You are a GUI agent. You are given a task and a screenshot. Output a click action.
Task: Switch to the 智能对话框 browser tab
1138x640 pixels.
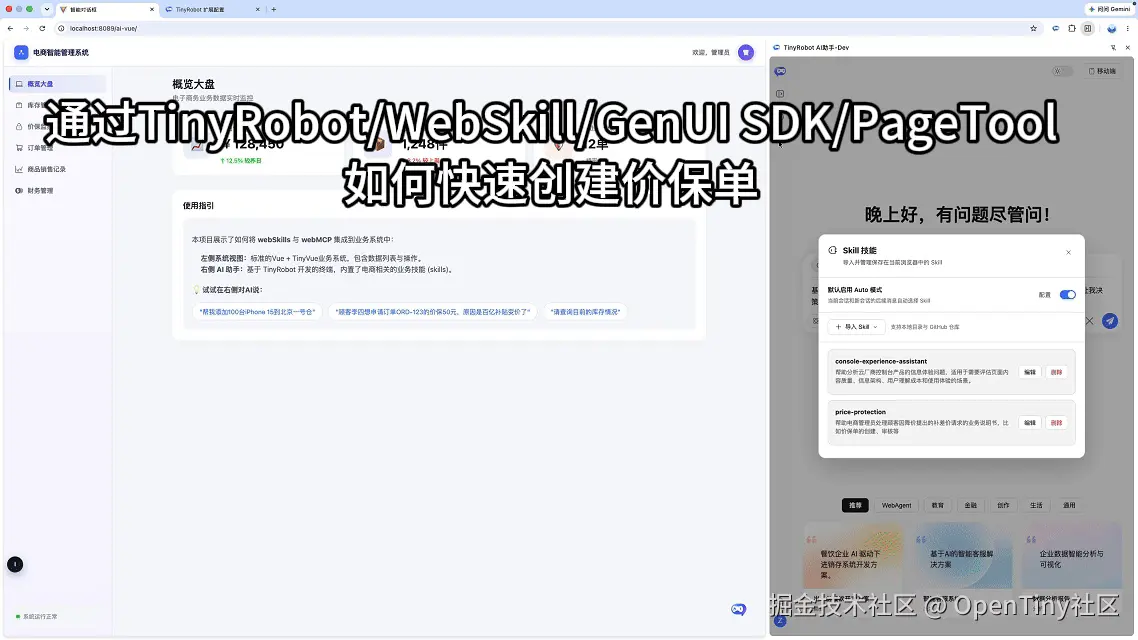(107, 9)
